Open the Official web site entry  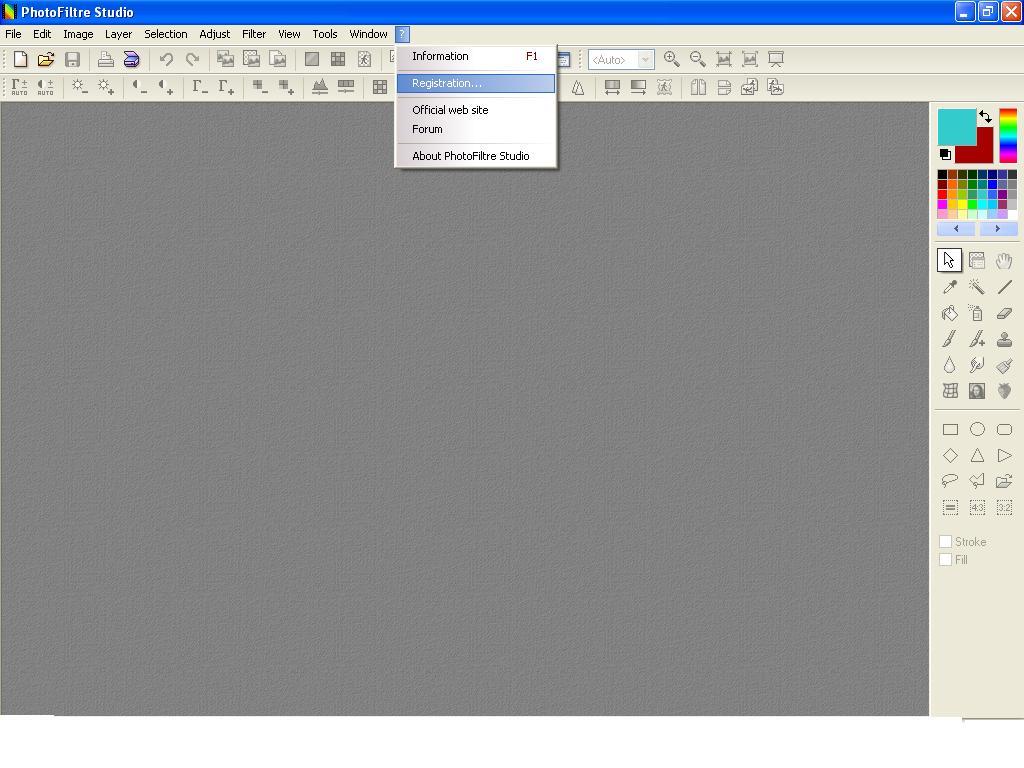click(x=476, y=110)
